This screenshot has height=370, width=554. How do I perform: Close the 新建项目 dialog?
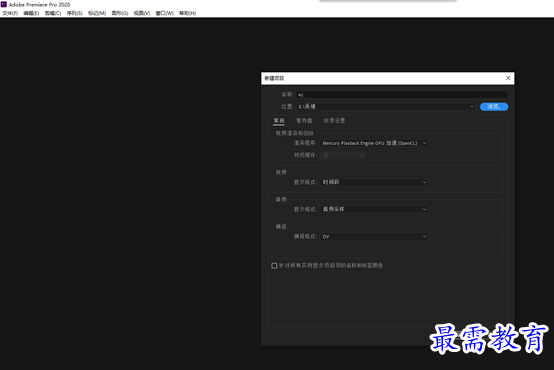(508, 78)
